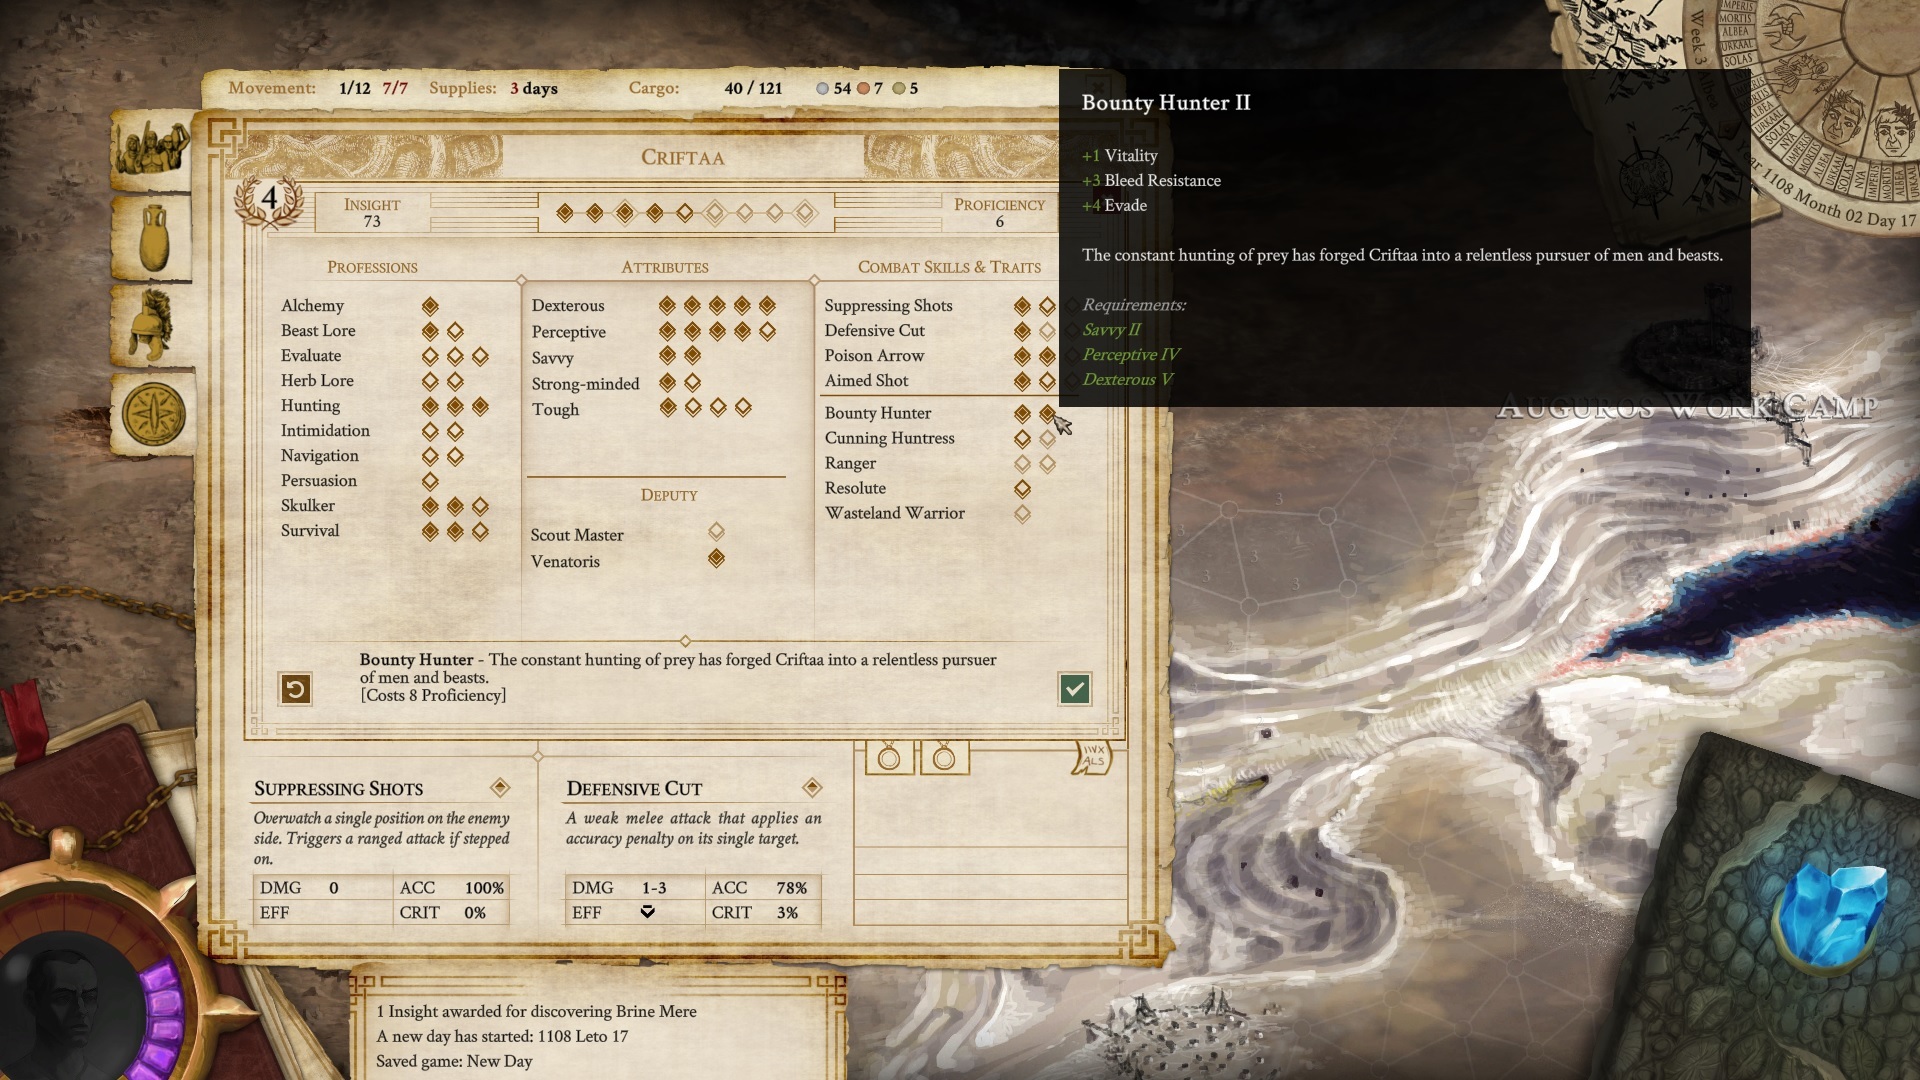Toggle the undo/reset arrow button

pos(295,688)
